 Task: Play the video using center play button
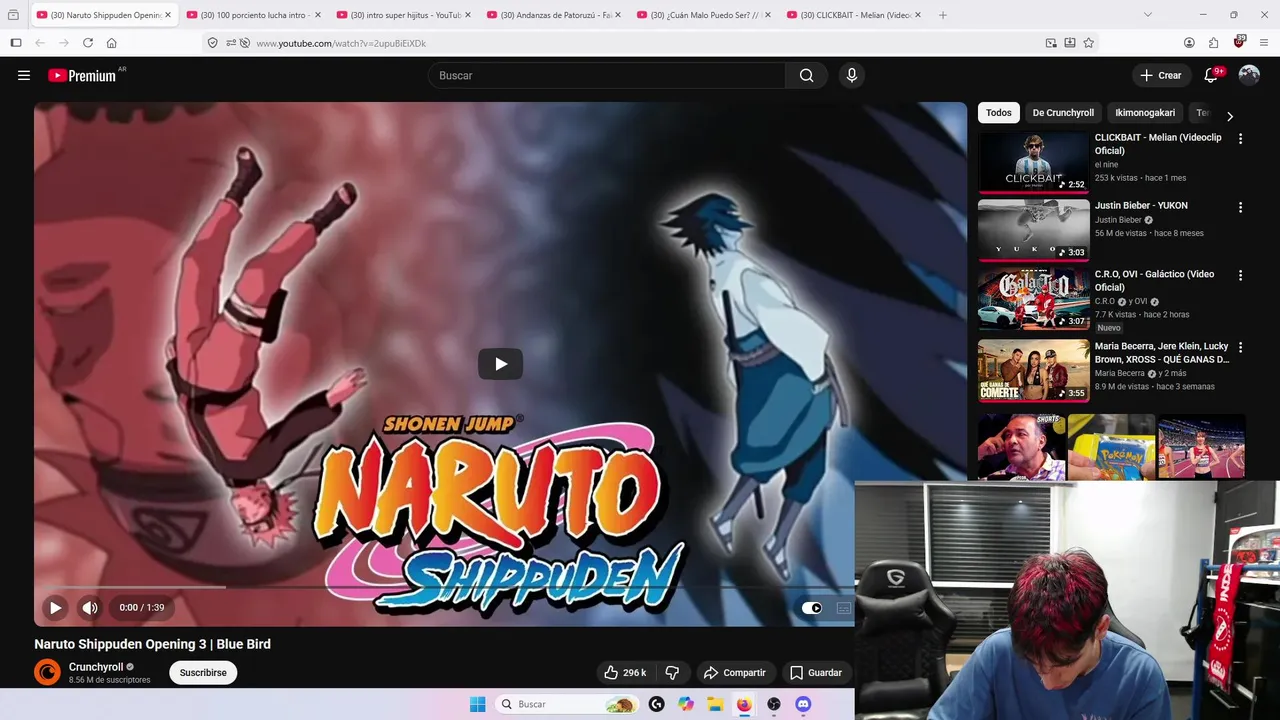[x=500, y=364]
